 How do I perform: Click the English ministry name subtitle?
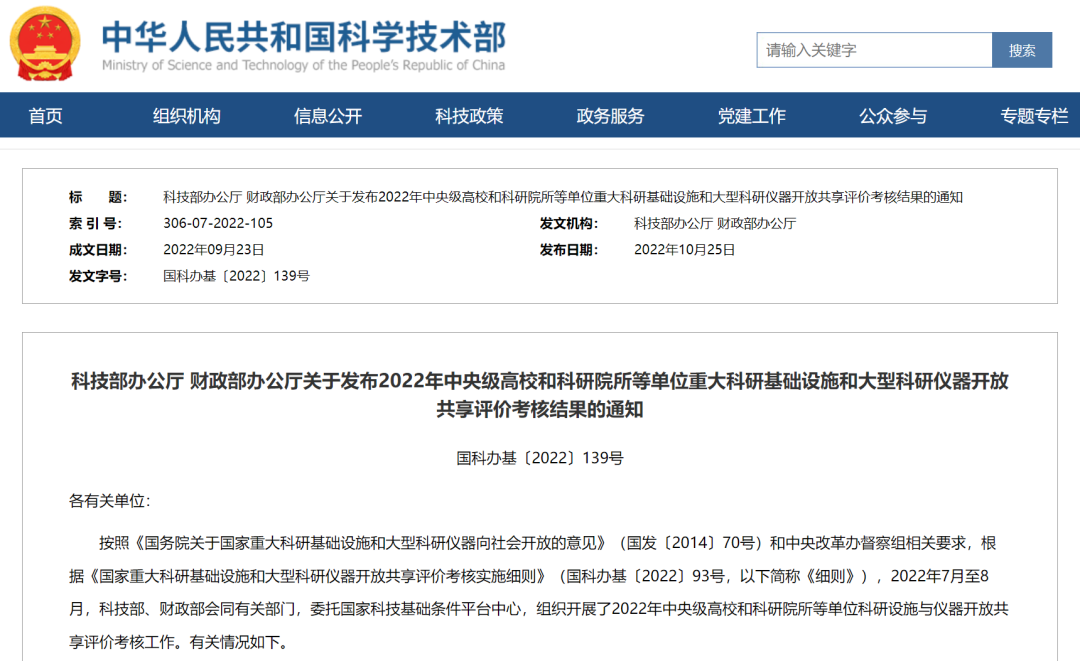click(304, 65)
